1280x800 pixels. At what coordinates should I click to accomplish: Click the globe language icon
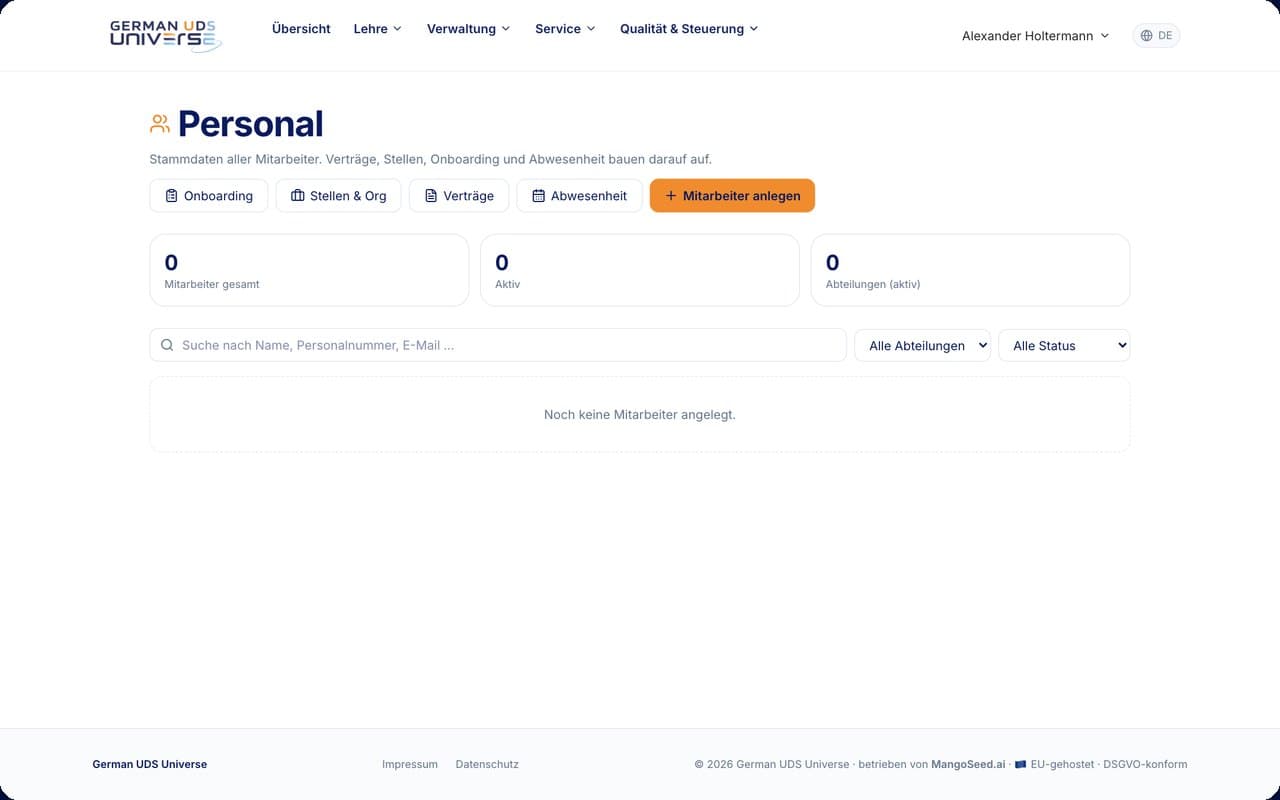[x=1146, y=36]
